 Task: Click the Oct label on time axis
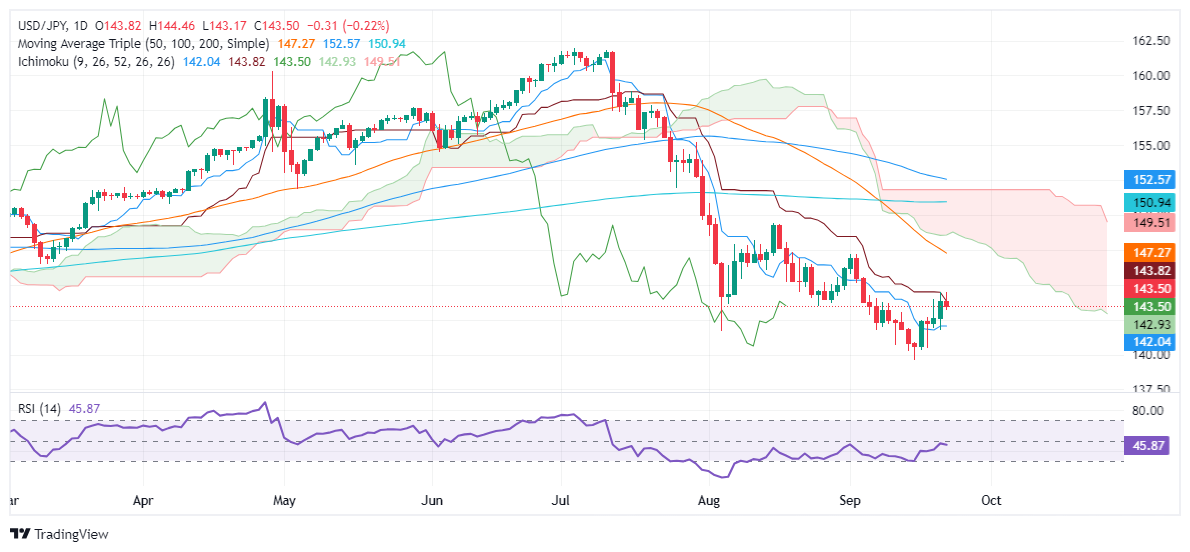[991, 498]
